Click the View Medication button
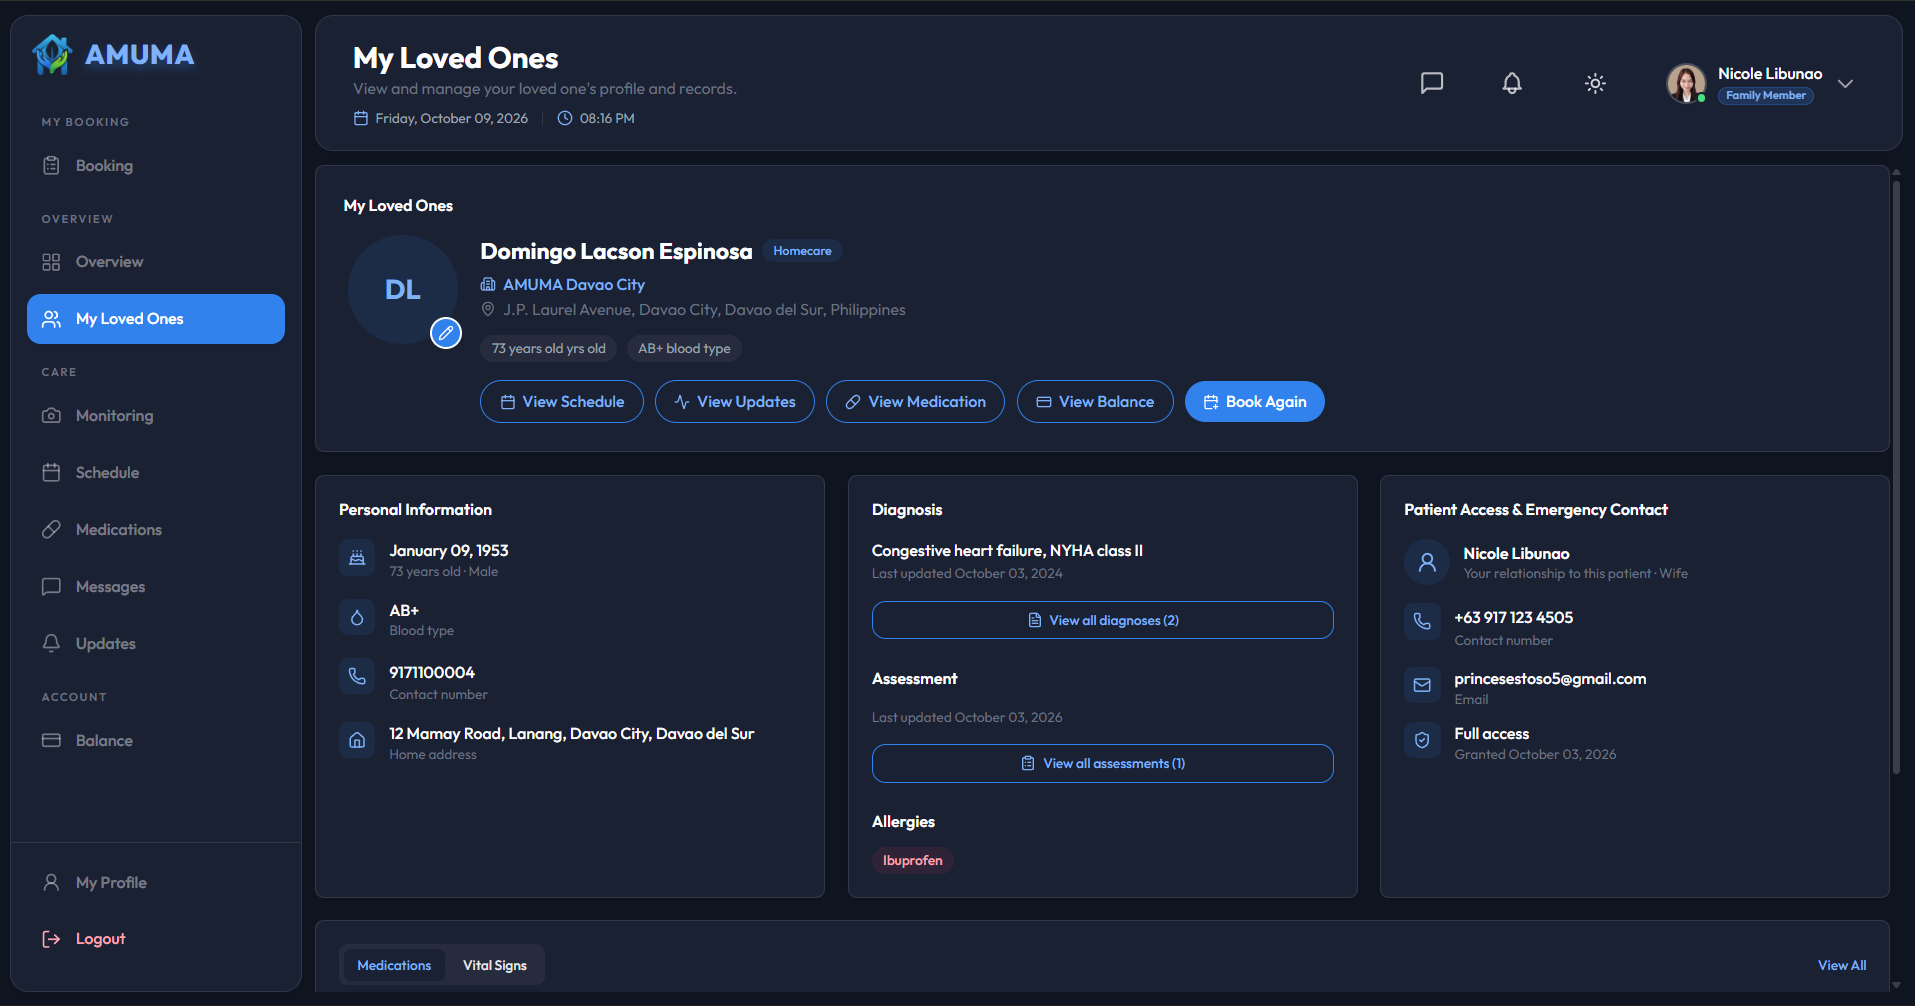 tap(915, 402)
